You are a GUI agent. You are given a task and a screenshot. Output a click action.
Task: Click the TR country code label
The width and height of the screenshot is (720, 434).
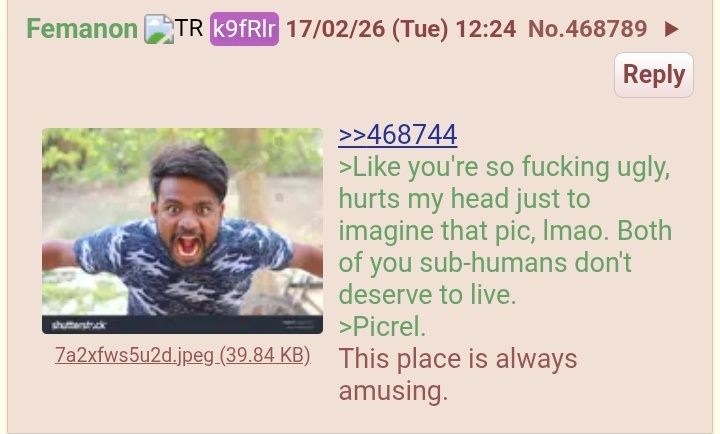pyautogui.click(x=189, y=28)
